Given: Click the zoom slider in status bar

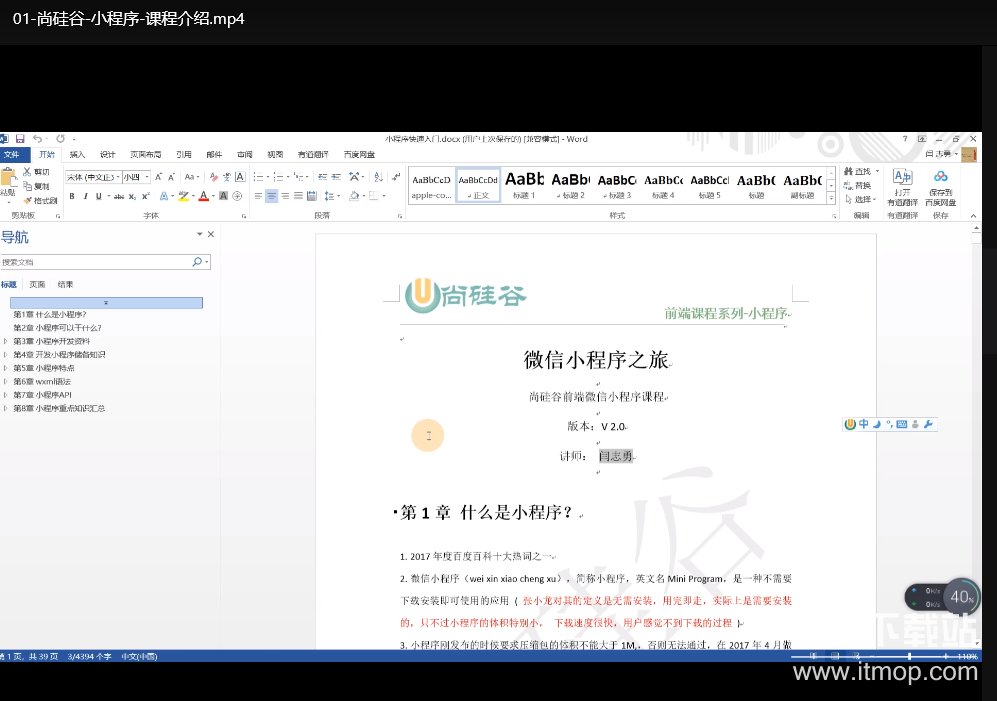Looking at the screenshot, I should point(908,656).
